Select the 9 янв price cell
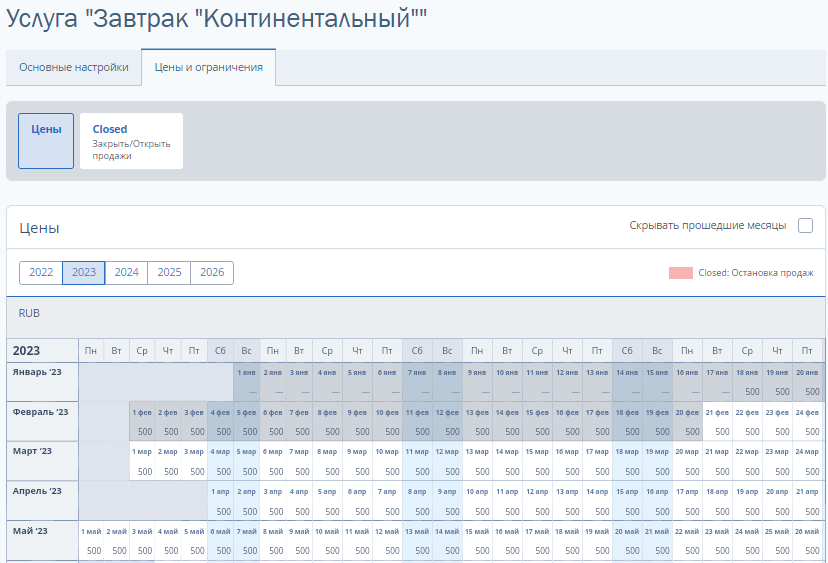 [x=477, y=382]
